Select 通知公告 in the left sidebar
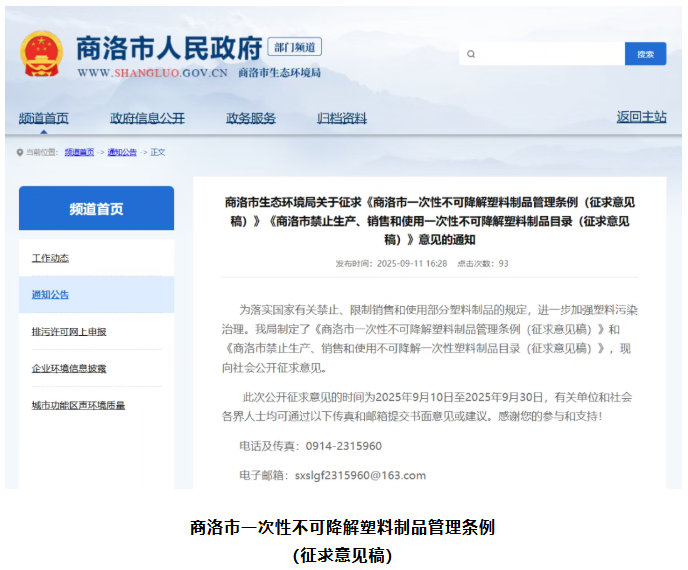The height and width of the screenshot is (570, 688). click(x=50, y=295)
